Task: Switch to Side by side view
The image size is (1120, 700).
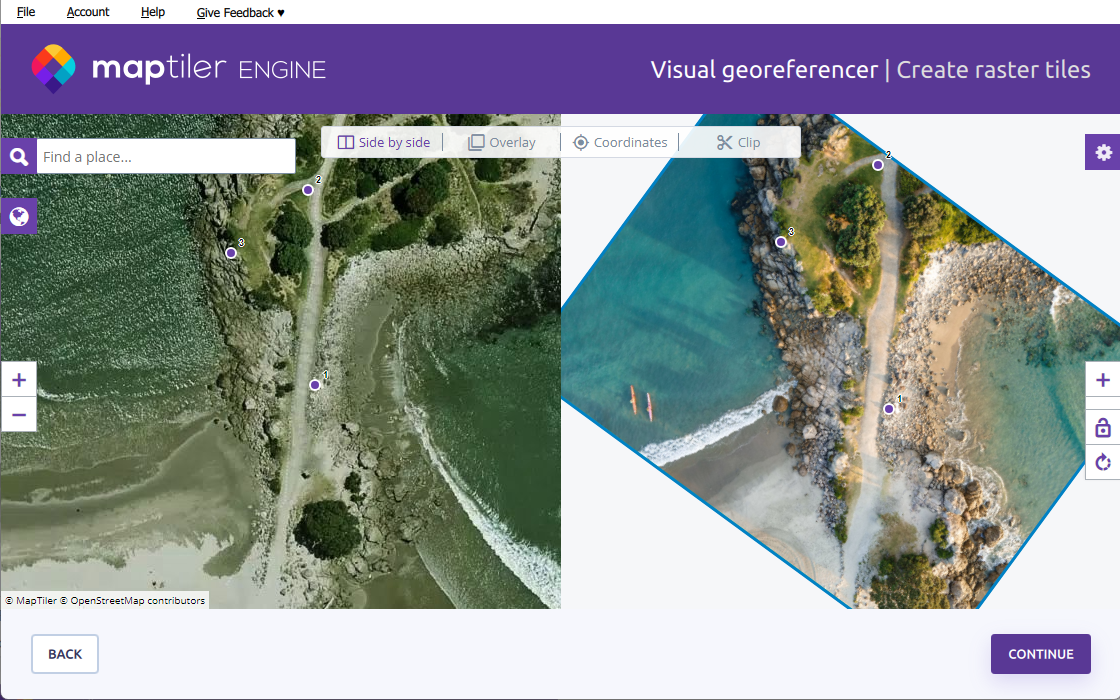Action: tap(384, 143)
